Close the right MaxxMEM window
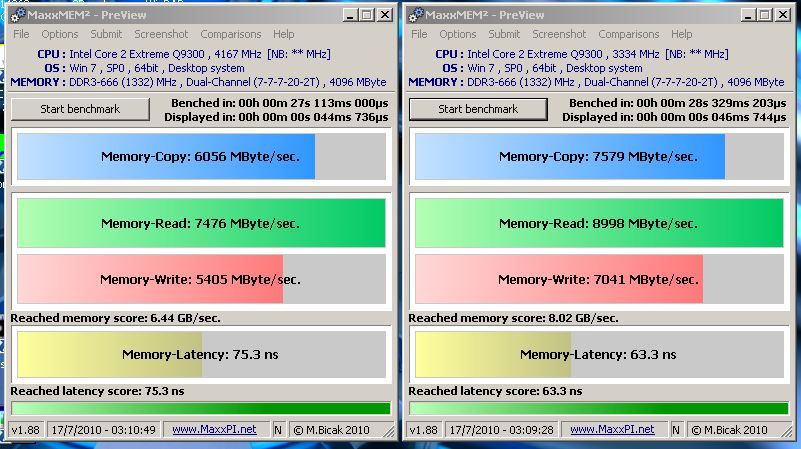Viewport: 801px width, 449px height. [x=783, y=15]
